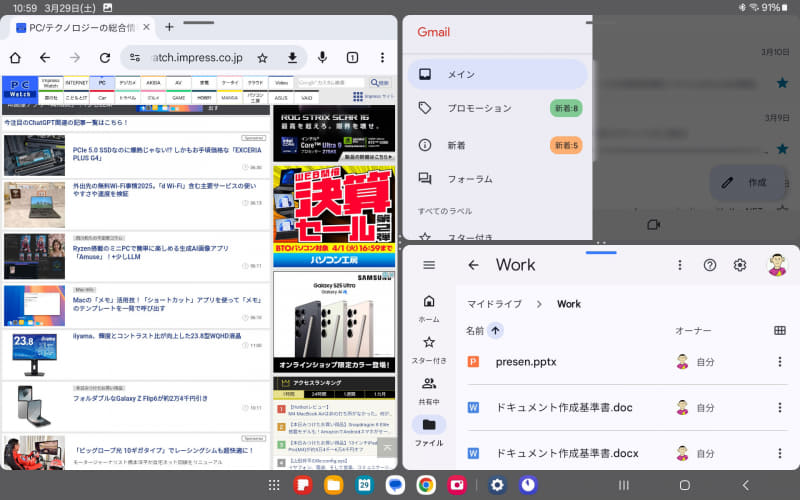This screenshot has height=500, width=800.
Task: Click マイドライブ breadcrumb
Action: coord(494,304)
